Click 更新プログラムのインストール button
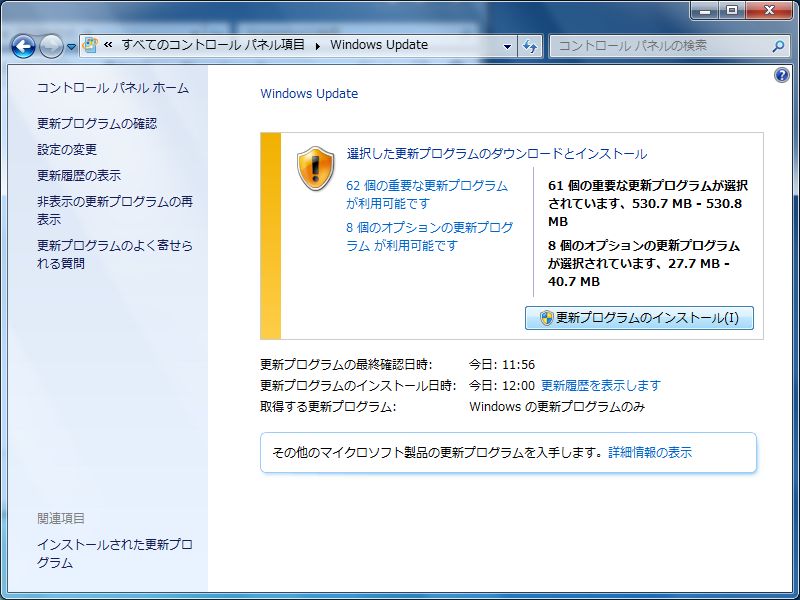 pos(639,318)
